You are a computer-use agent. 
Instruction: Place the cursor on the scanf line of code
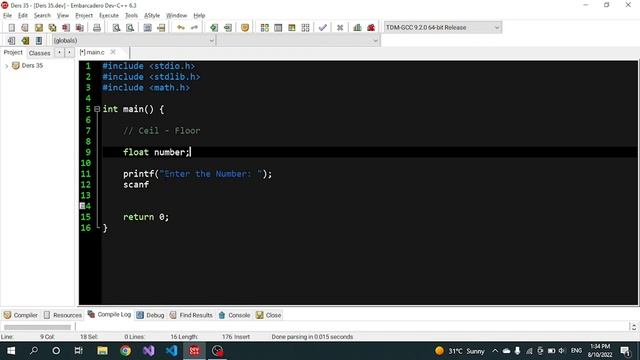(x=136, y=184)
